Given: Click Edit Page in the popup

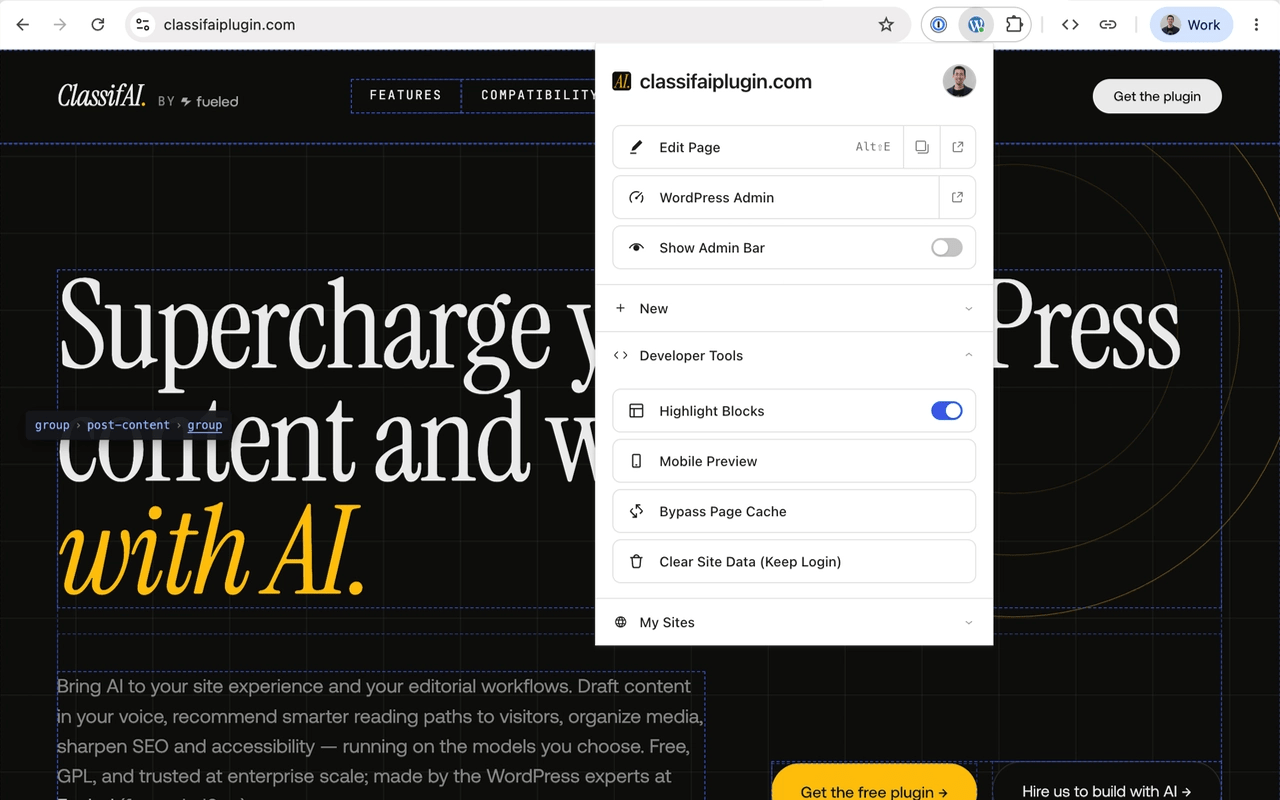Looking at the screenshot, I should (757, 147).
